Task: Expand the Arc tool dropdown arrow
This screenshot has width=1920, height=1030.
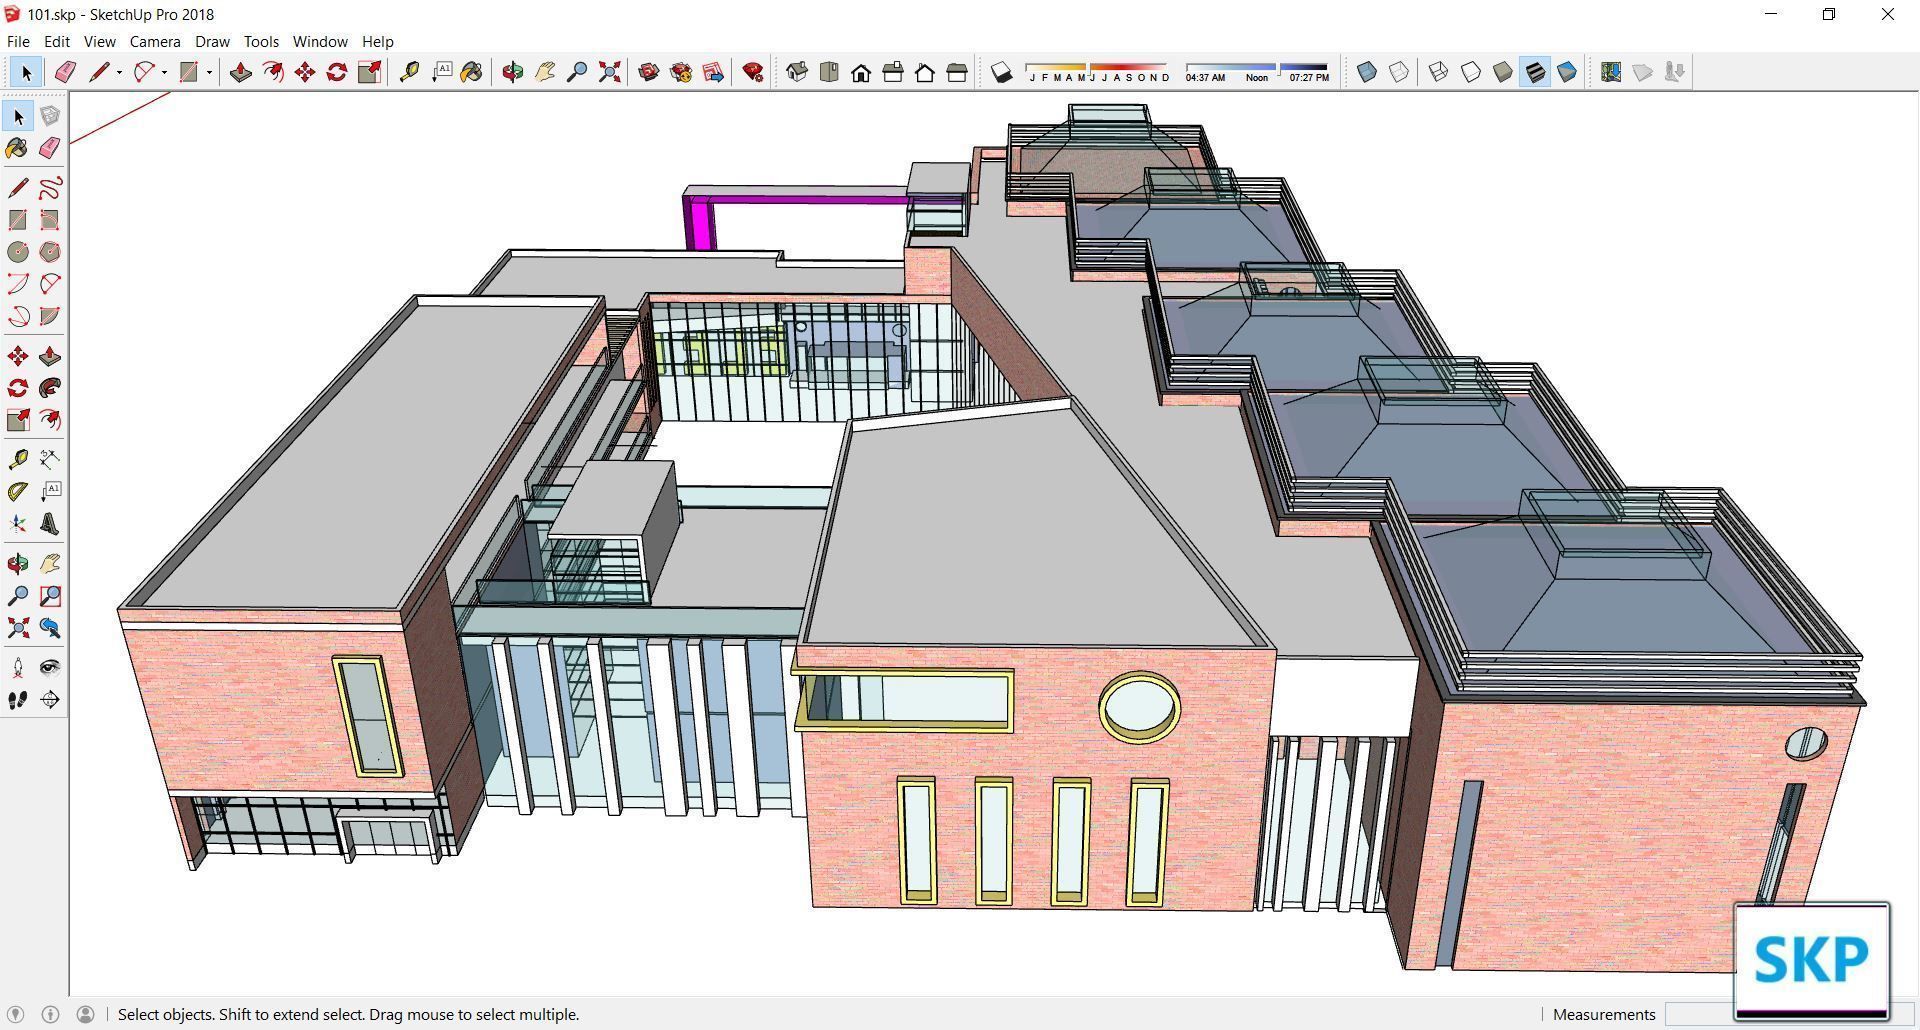Action: pos(164,72)
